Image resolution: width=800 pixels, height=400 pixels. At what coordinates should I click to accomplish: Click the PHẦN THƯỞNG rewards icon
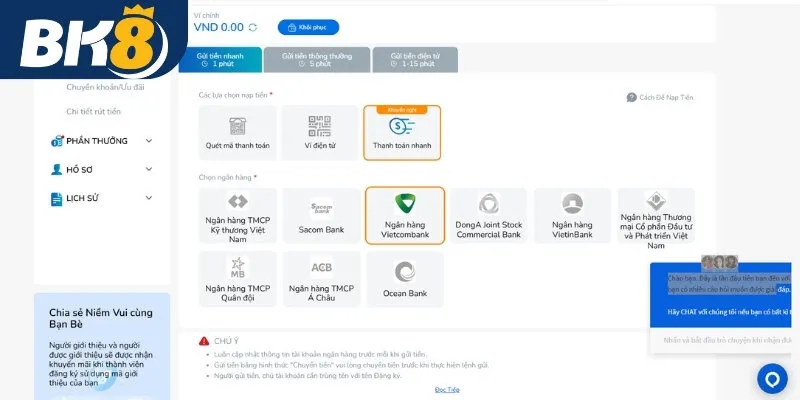57,141
